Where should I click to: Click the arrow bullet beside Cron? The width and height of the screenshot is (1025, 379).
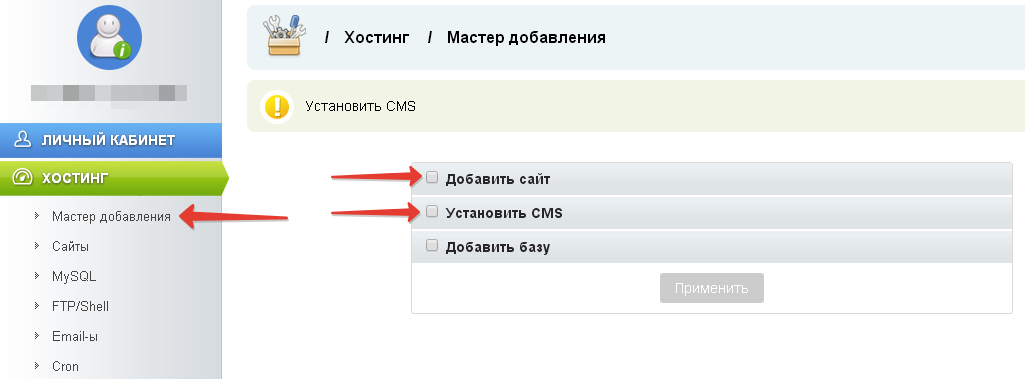coord(37,366)
